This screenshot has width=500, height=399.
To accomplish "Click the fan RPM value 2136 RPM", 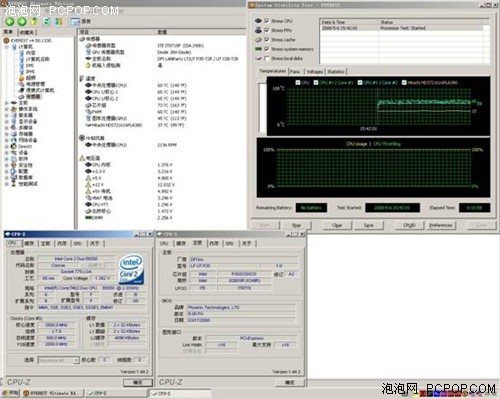I will point(167,145).
